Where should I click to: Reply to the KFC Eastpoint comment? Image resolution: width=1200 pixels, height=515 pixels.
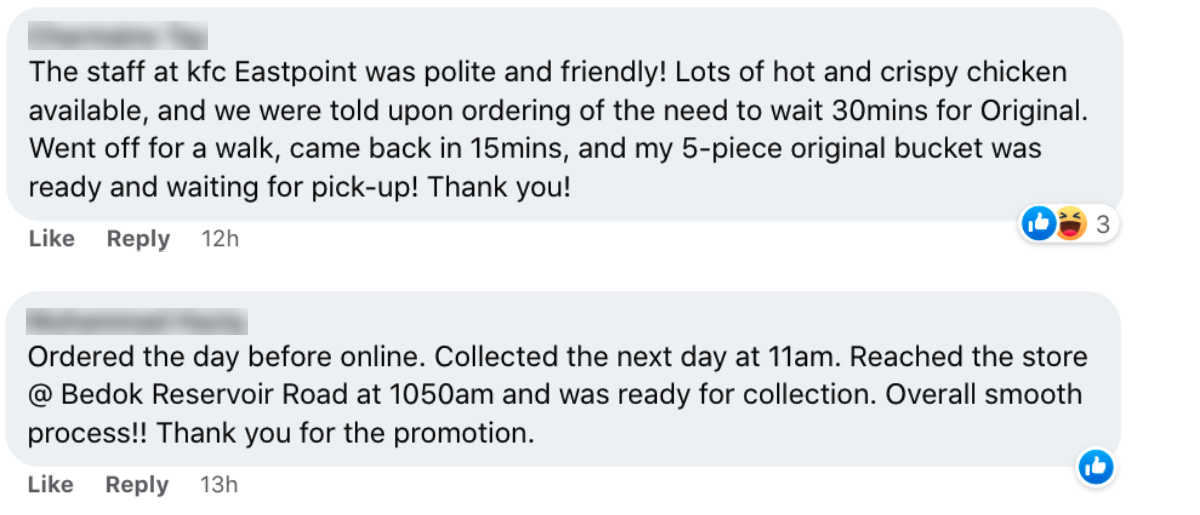click(138, 239)
